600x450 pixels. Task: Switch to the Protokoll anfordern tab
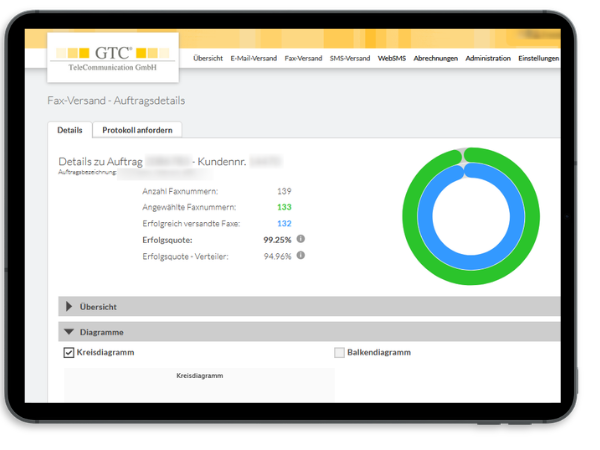pos(136,130)
